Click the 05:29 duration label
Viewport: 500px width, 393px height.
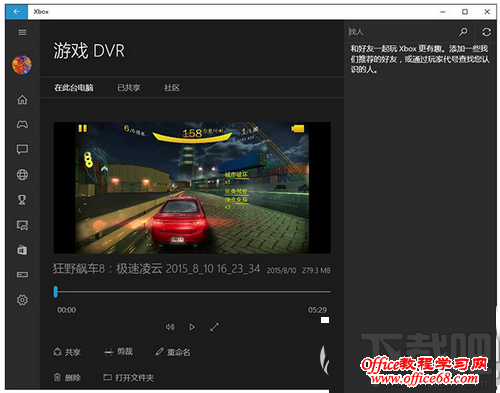[317, 310]
